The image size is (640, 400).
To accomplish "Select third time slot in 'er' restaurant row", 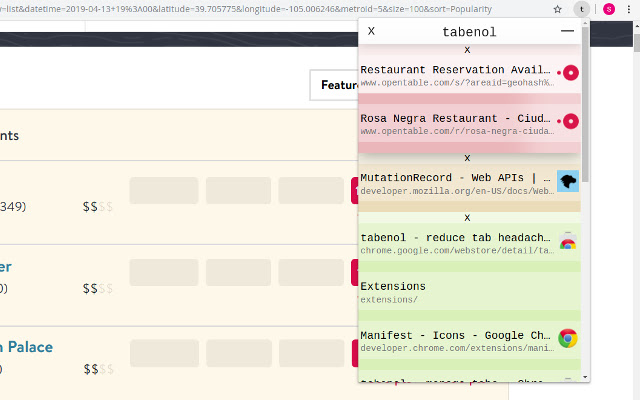I will click(x=311, y=272).
